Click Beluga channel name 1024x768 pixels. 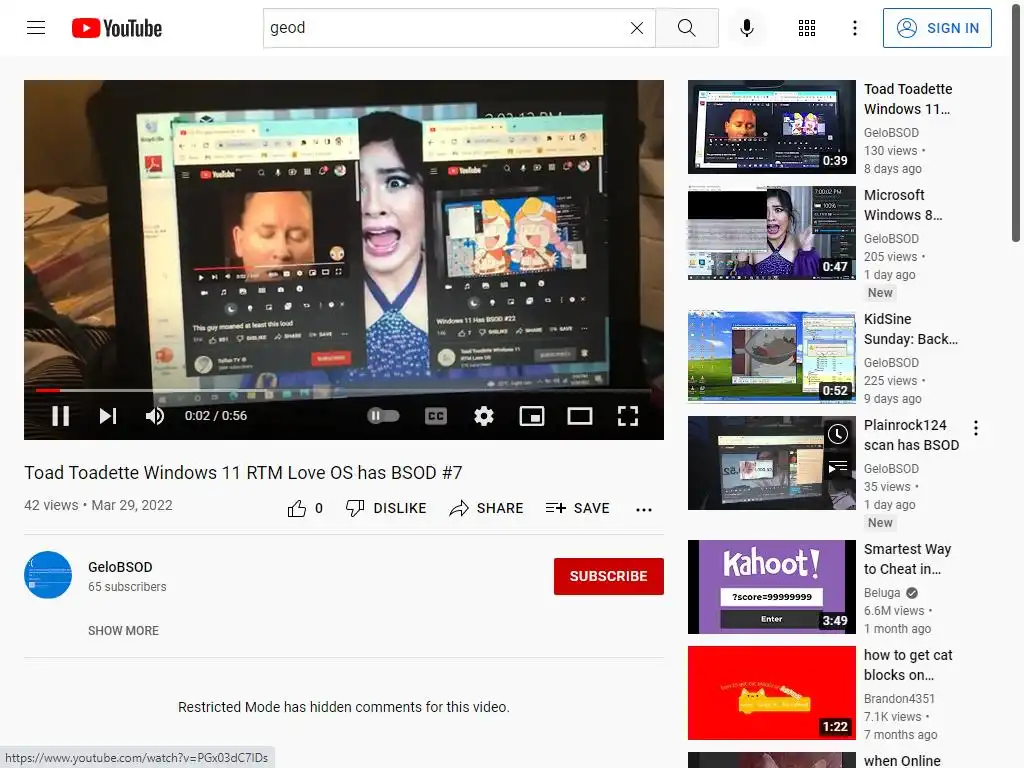(x=882, y=592)
